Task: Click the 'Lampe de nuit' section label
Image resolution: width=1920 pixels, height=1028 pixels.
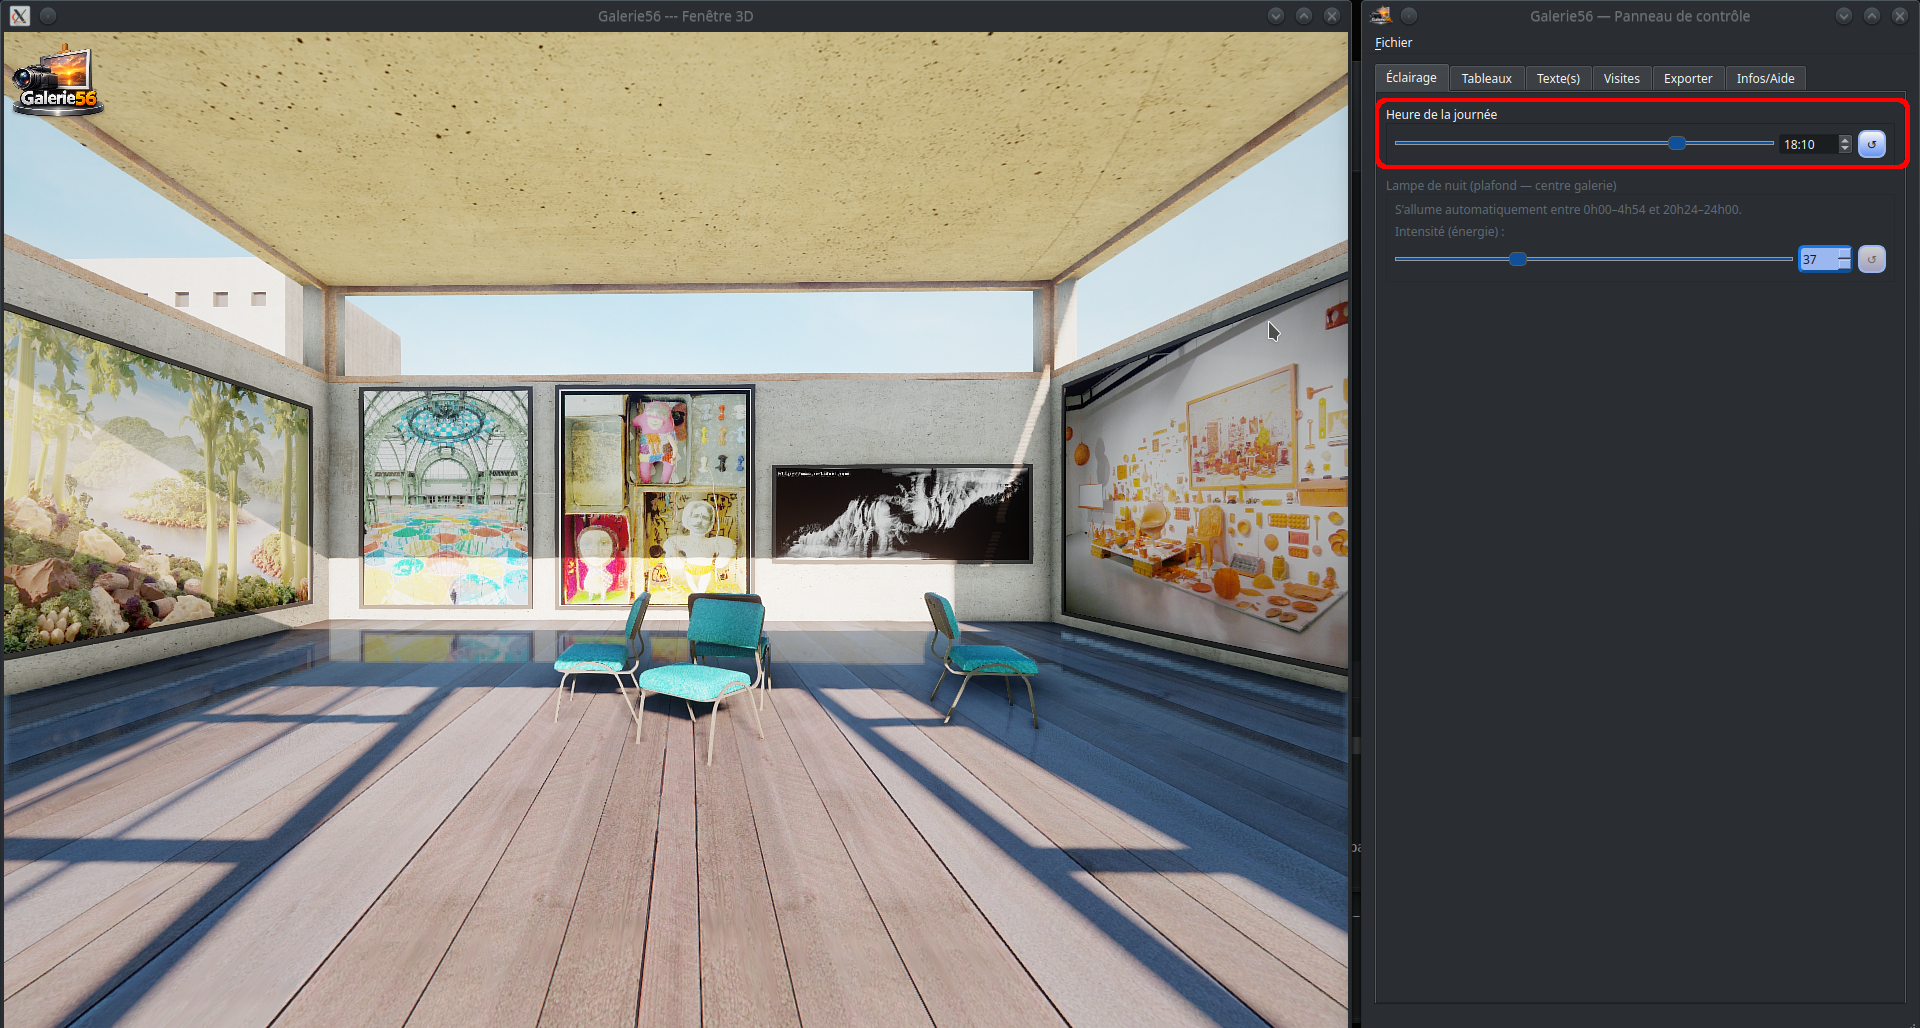Action: (1500, 186)
